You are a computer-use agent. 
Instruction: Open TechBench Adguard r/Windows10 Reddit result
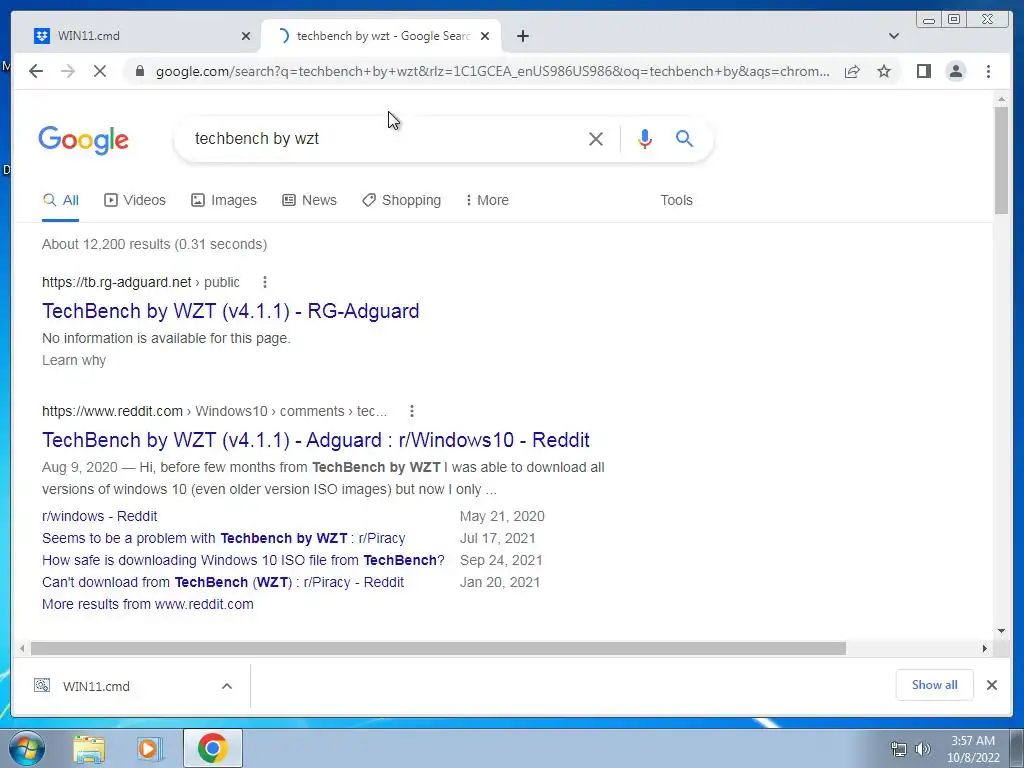[315, 440]
